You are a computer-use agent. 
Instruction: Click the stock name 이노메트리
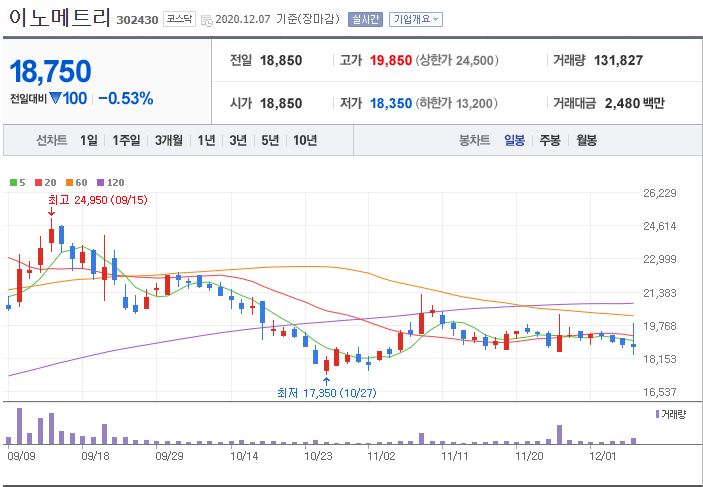click(x=59, y=18)
